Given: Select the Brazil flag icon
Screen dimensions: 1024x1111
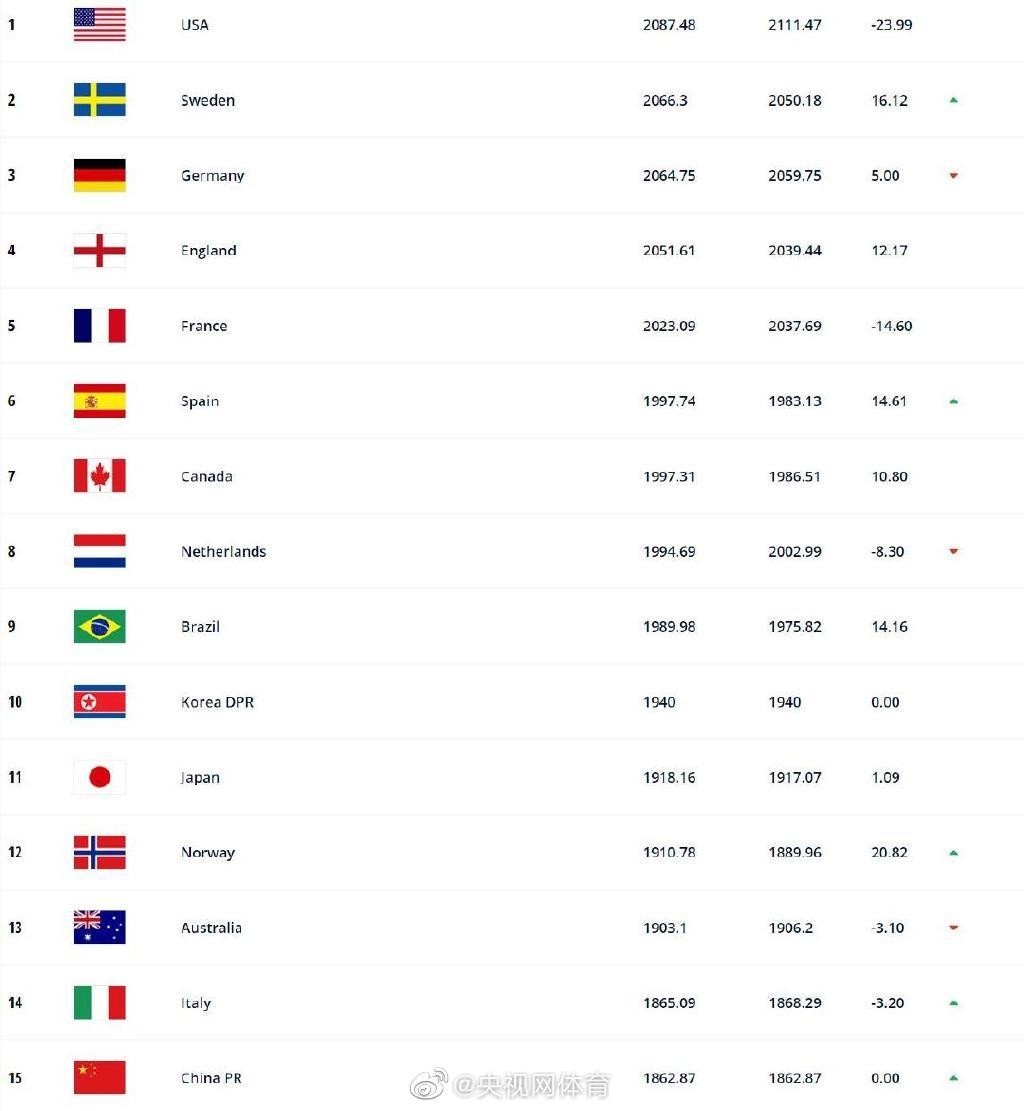Looking at the screenshot, I should tap(99, 626).
